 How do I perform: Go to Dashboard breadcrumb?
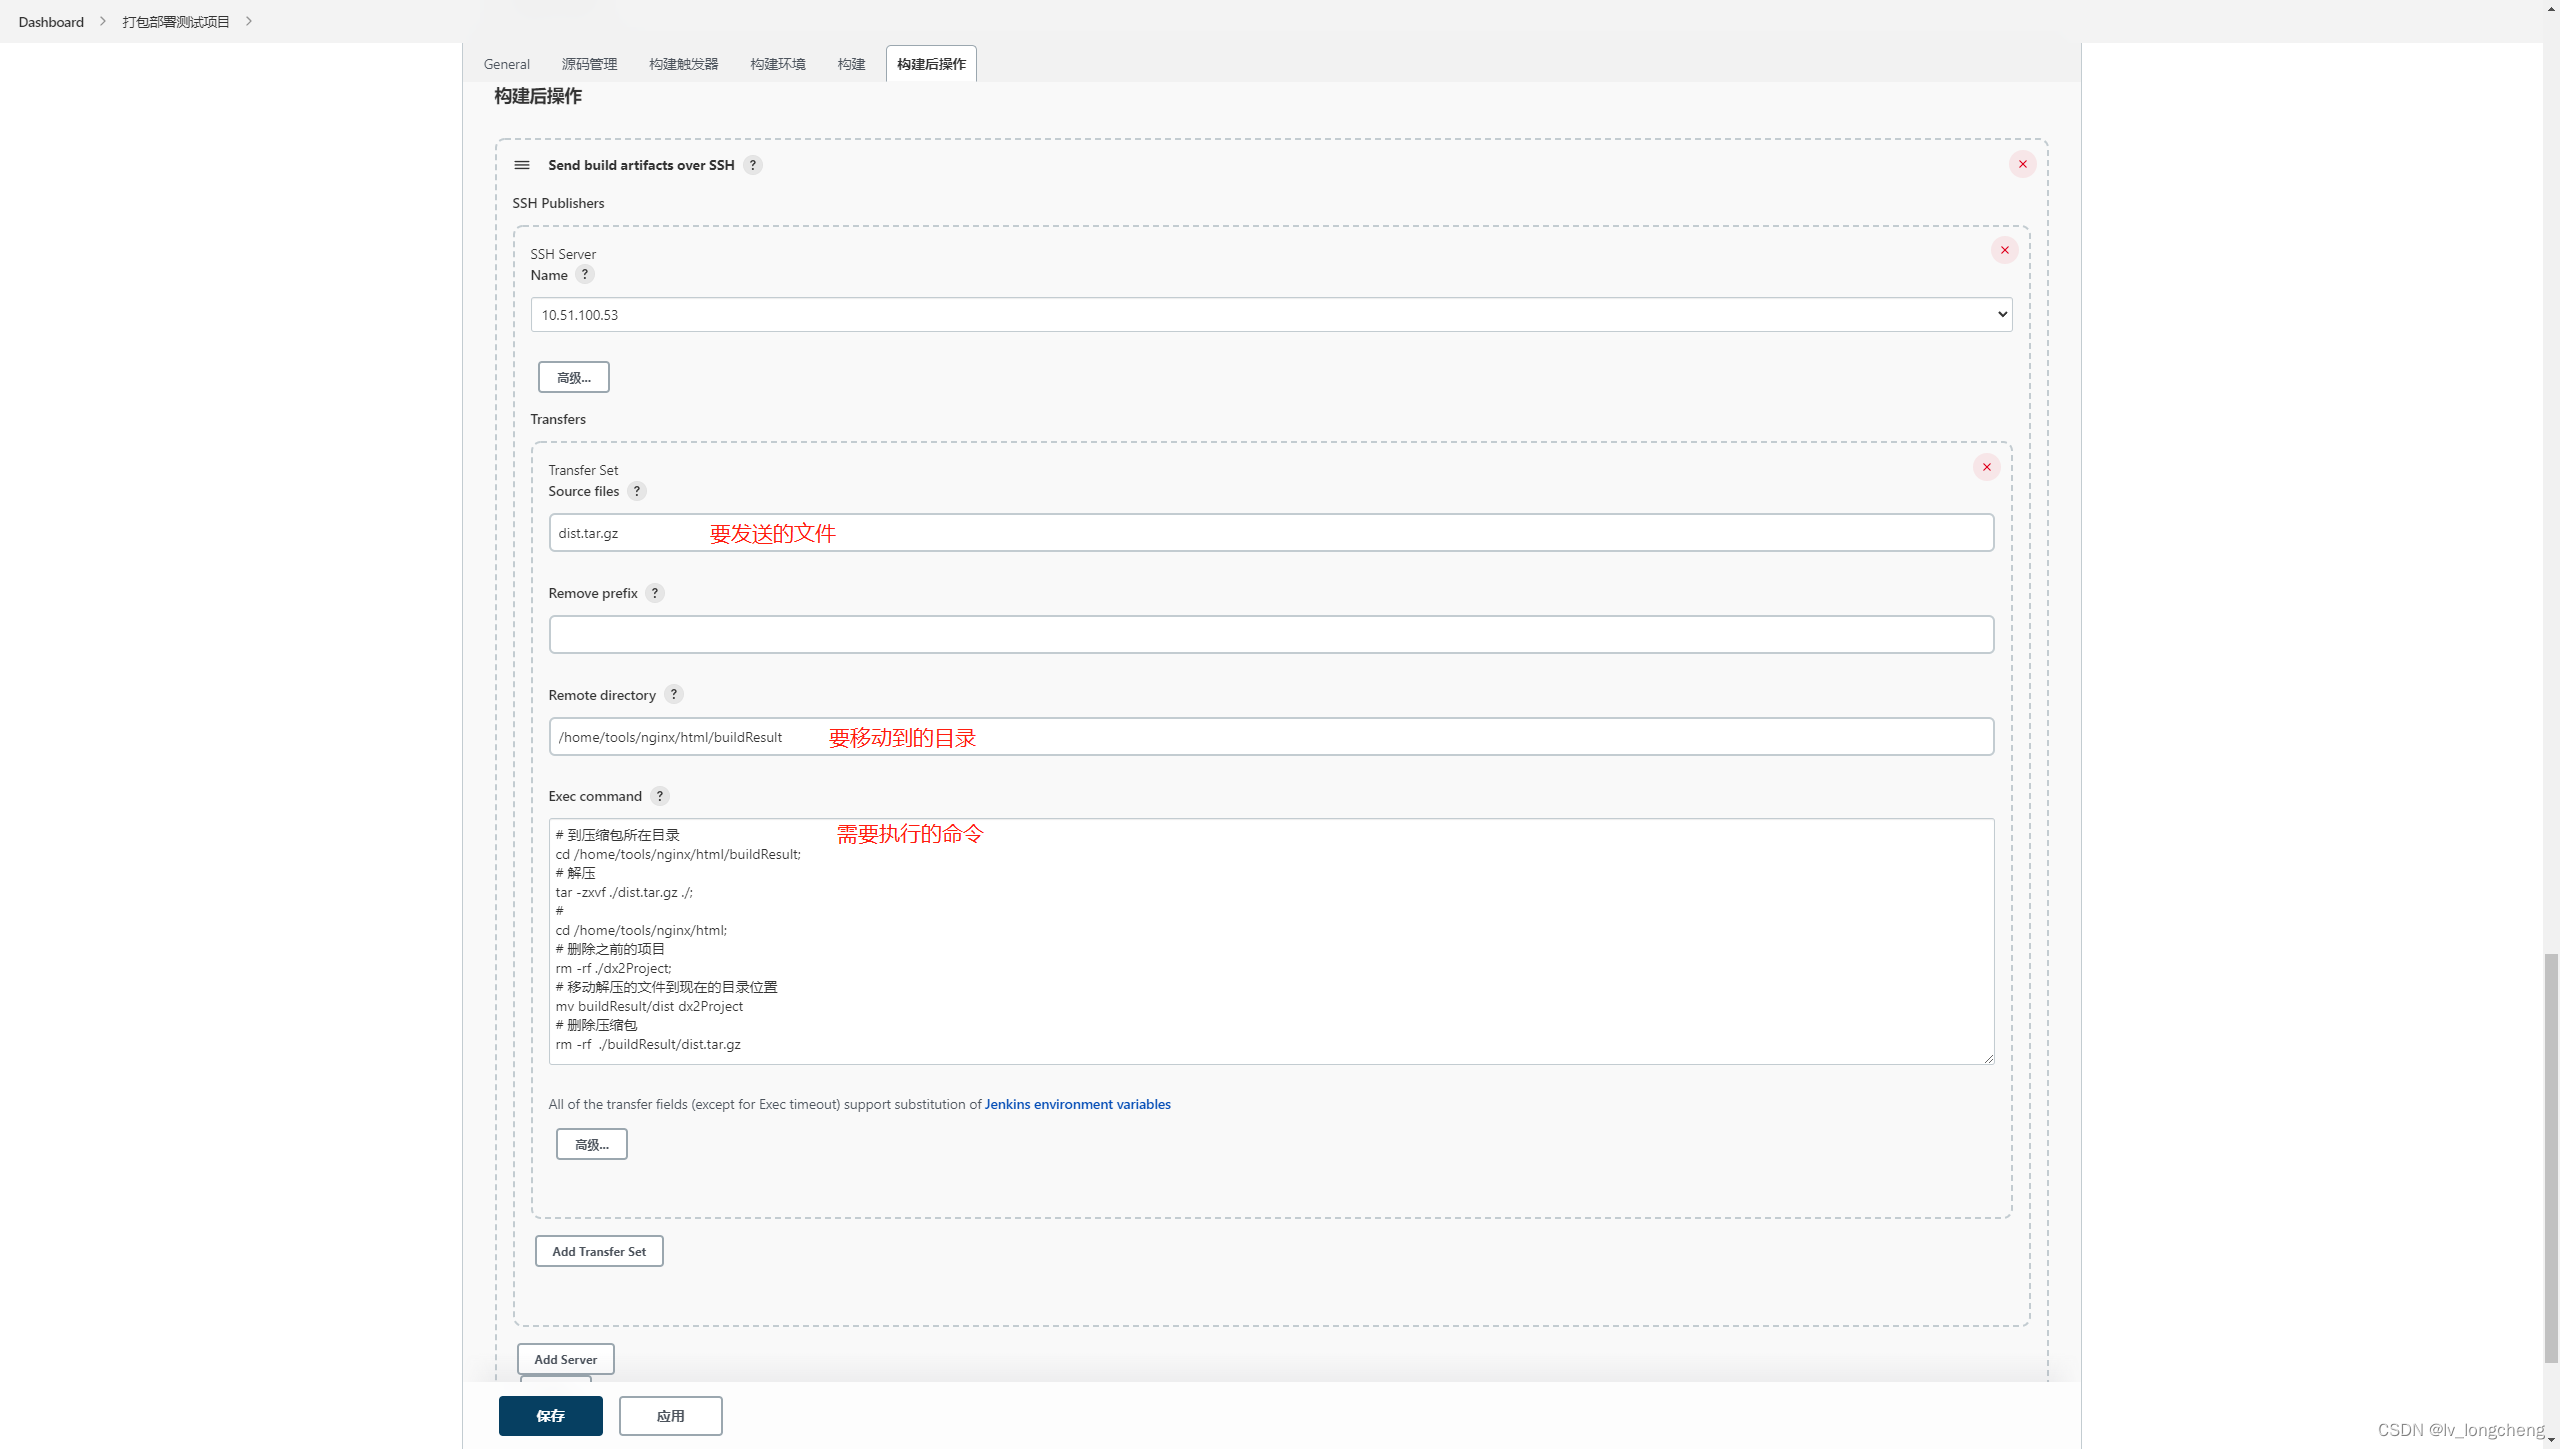click(51, 21)
